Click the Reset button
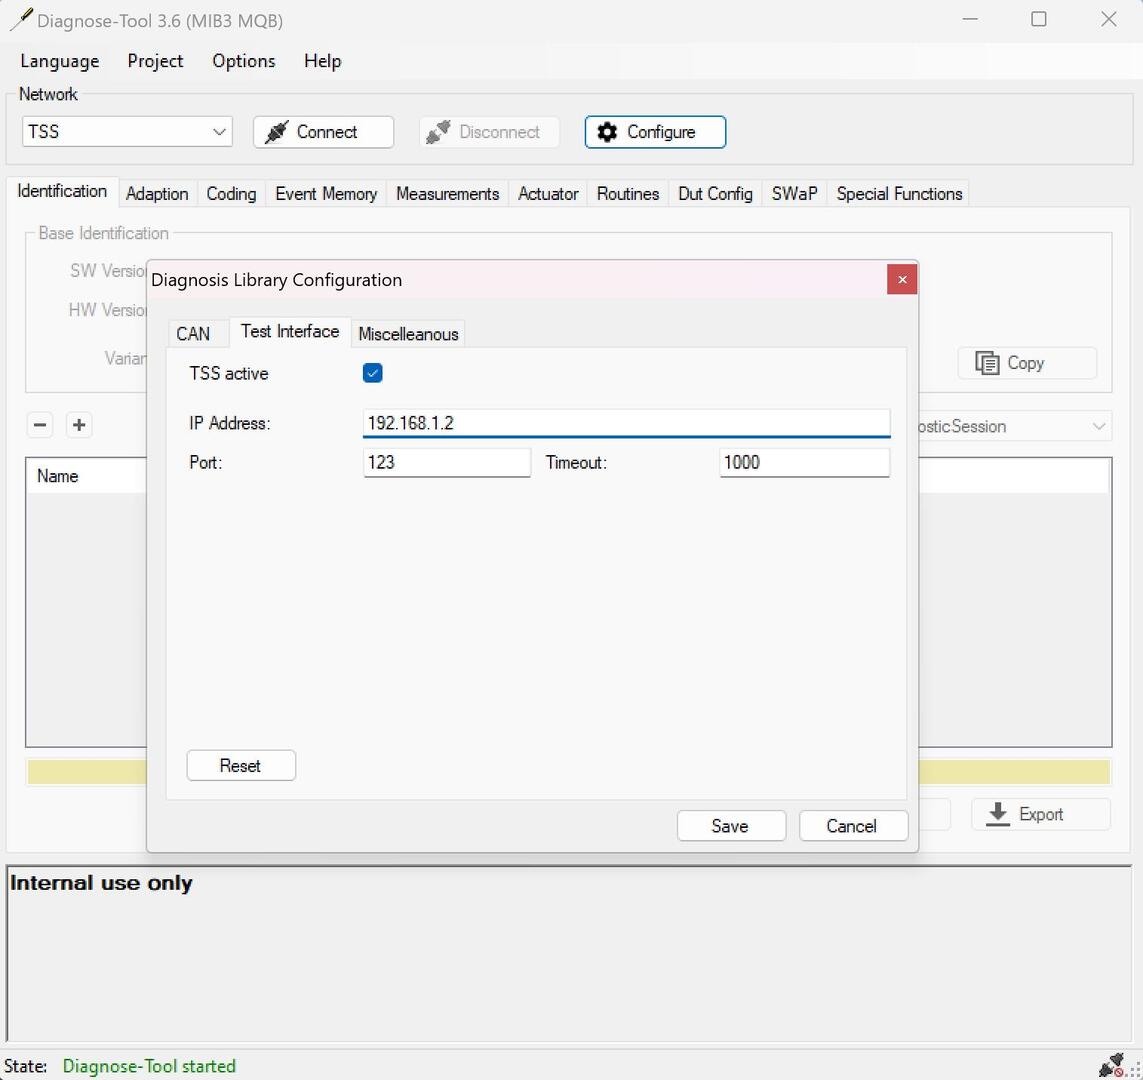 pyautogui.click(x=241, y=766)
